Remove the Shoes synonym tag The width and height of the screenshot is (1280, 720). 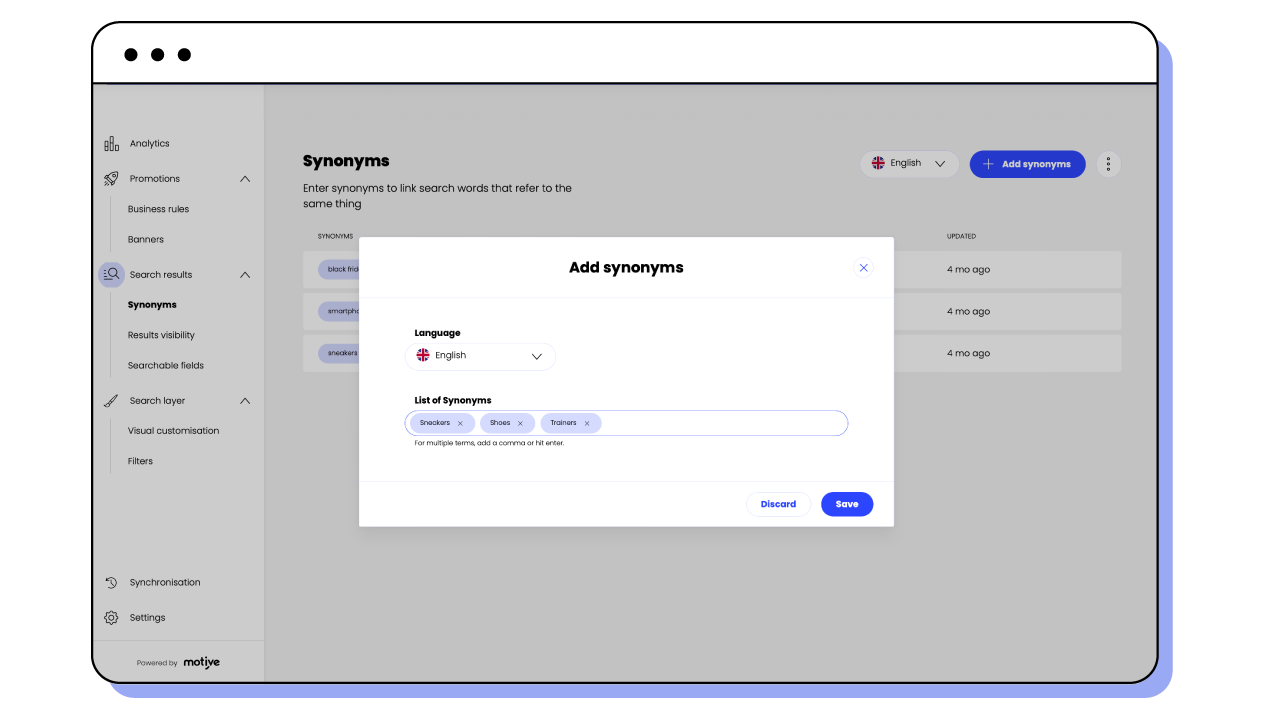pyautogui.click(x=521, y=422)
